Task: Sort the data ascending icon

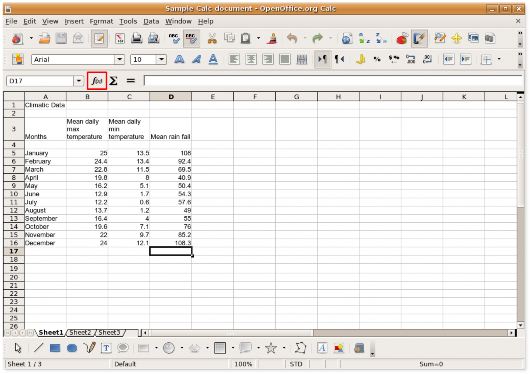Action: pyautogui.click(x=364, y=38)
